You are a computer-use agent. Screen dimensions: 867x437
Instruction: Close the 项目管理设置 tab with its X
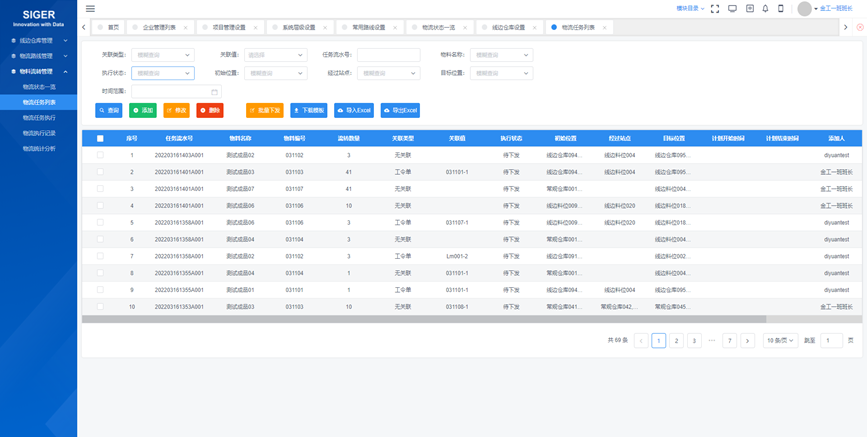pos(255,27)
